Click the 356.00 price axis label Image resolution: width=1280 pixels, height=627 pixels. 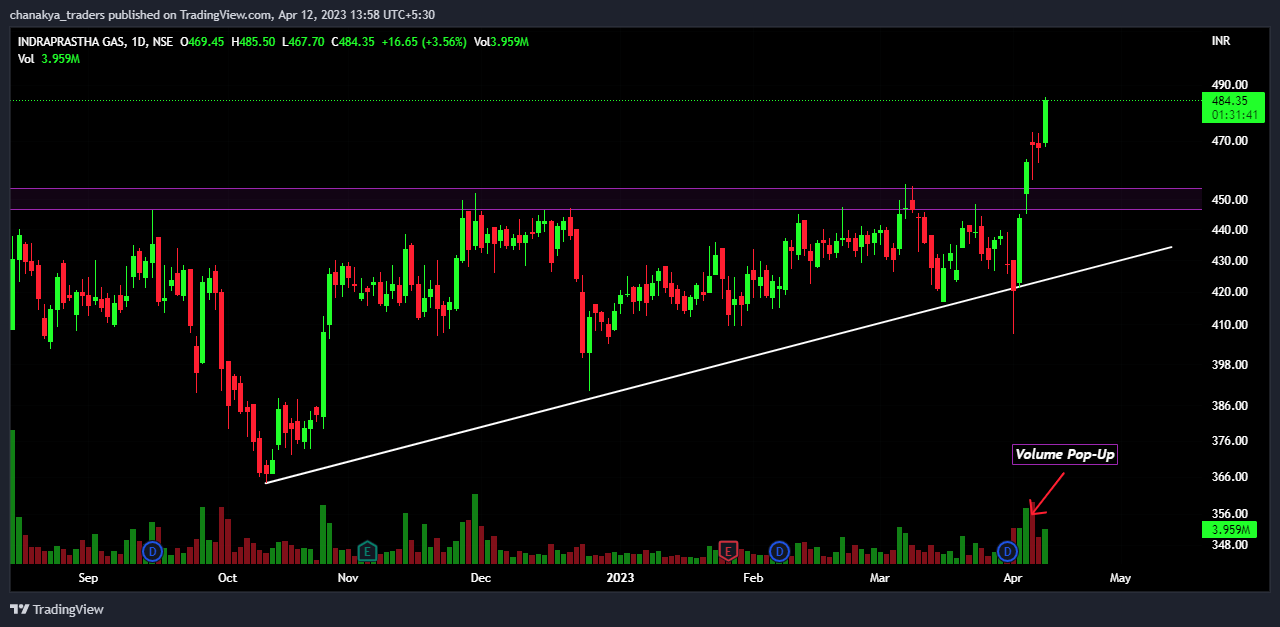1229,514
